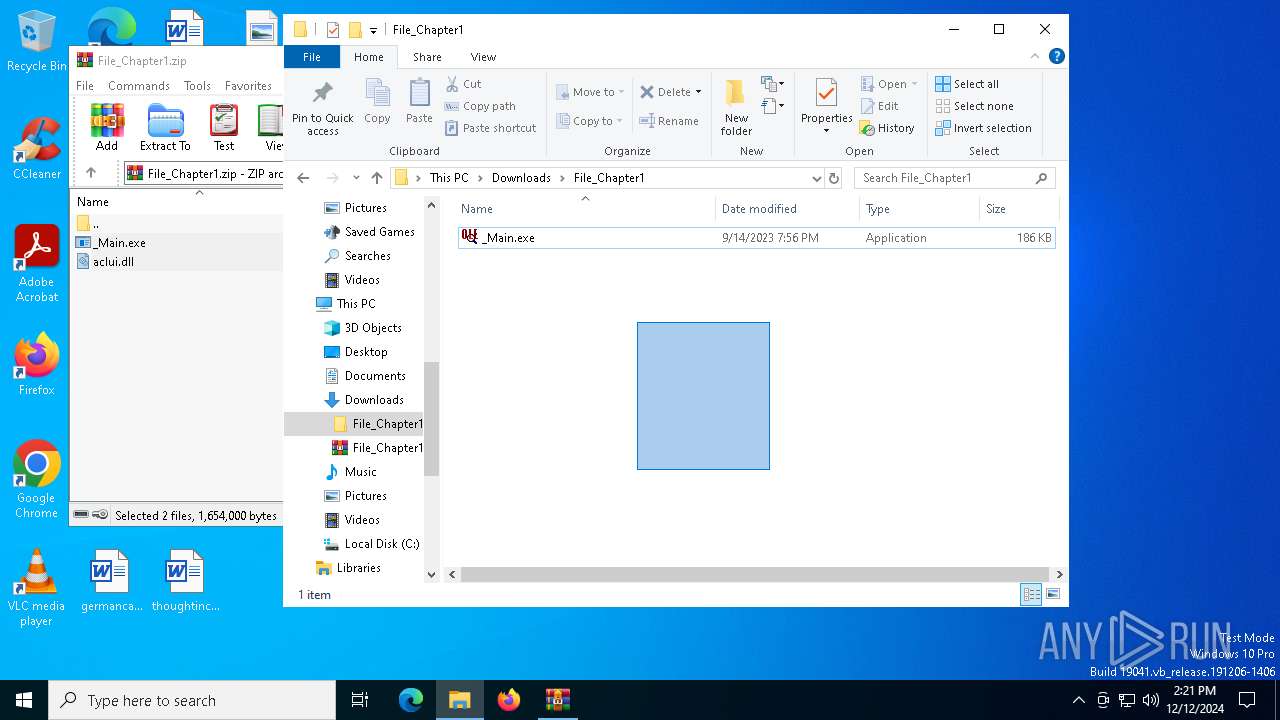This screenshot has width=1280, height=720.
Task: Open the Move to dropdown
Action: tap(590, 92)
